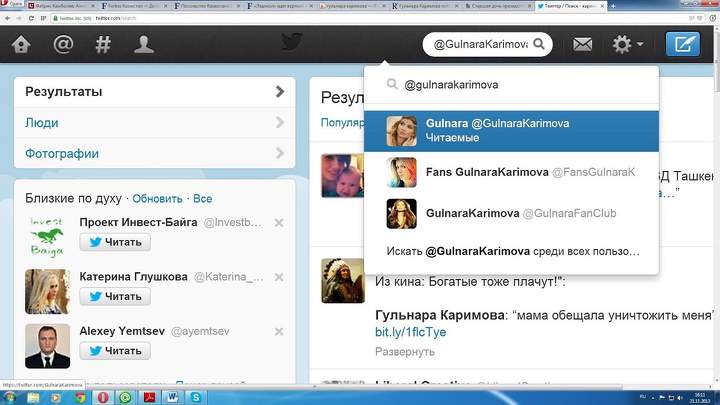Open the Люди sidebar filter
The height and width of the screenshot is (405, 720).
click(155, 123)
